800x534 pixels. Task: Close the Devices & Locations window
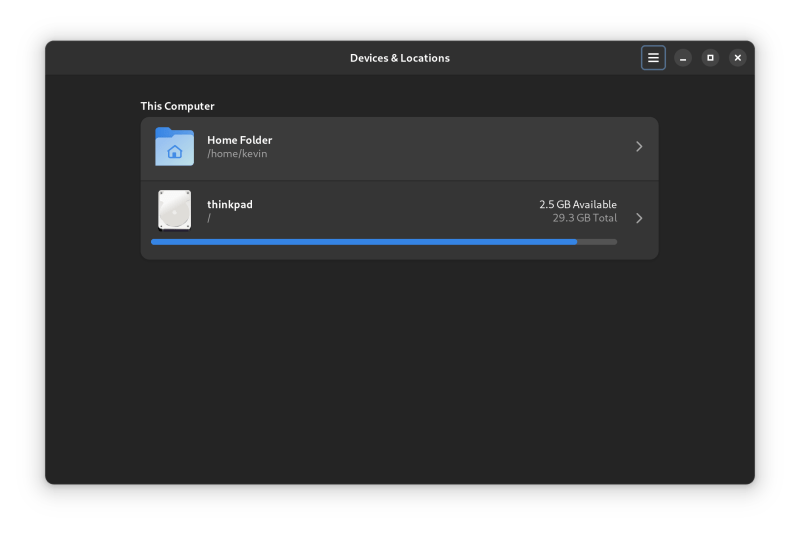(738, 58)
